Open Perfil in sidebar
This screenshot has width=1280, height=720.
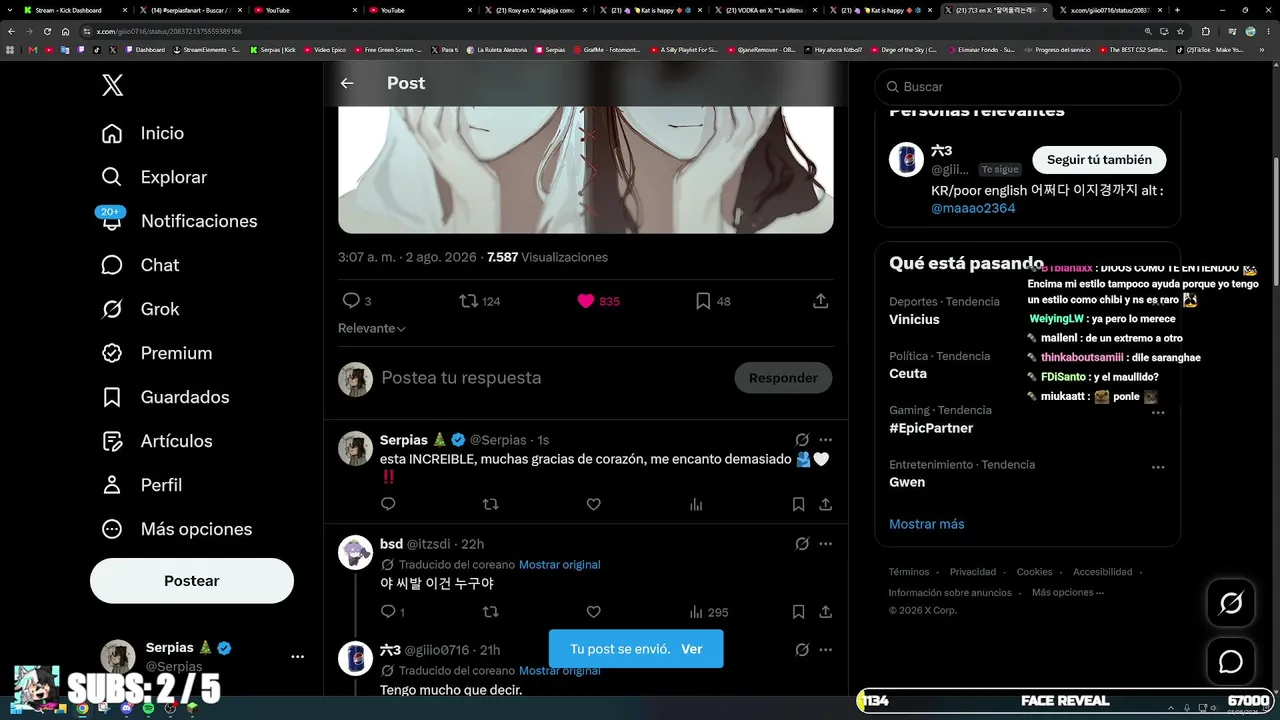click(x=141, y=485)
